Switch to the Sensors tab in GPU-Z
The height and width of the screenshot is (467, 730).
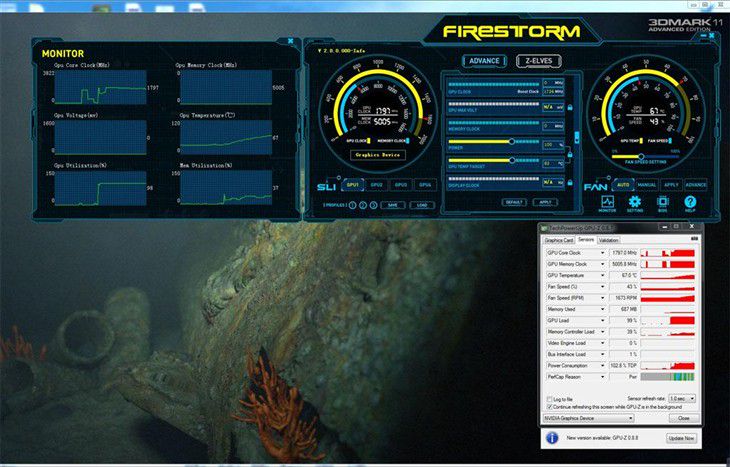(x=586, y=240)
